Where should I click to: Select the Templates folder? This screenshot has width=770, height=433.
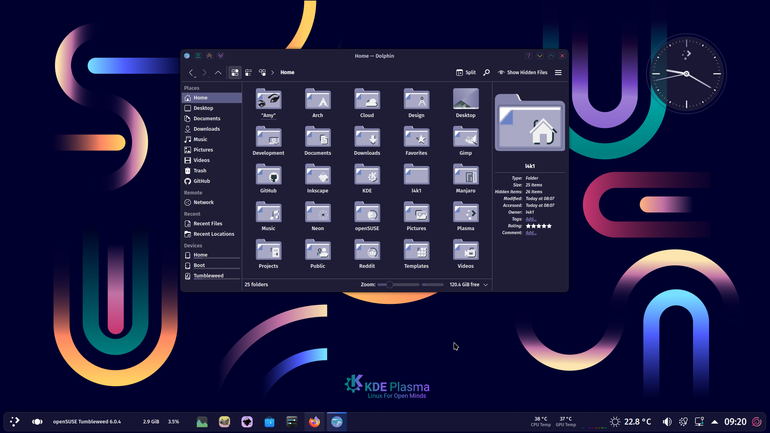pos(416,254)
